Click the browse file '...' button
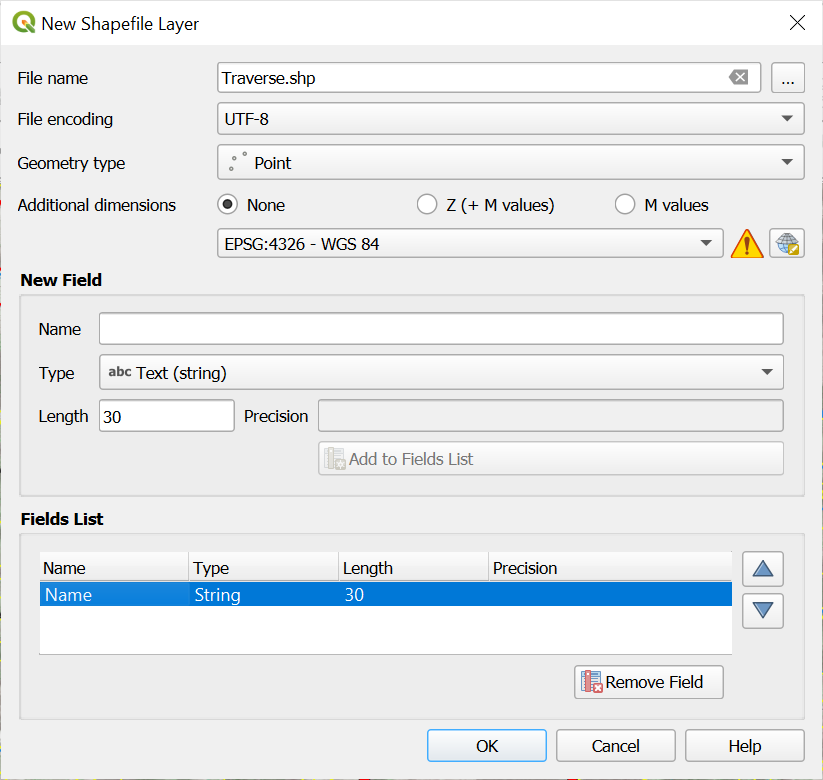This screenshot has height=780, width=823. [787, 78]
